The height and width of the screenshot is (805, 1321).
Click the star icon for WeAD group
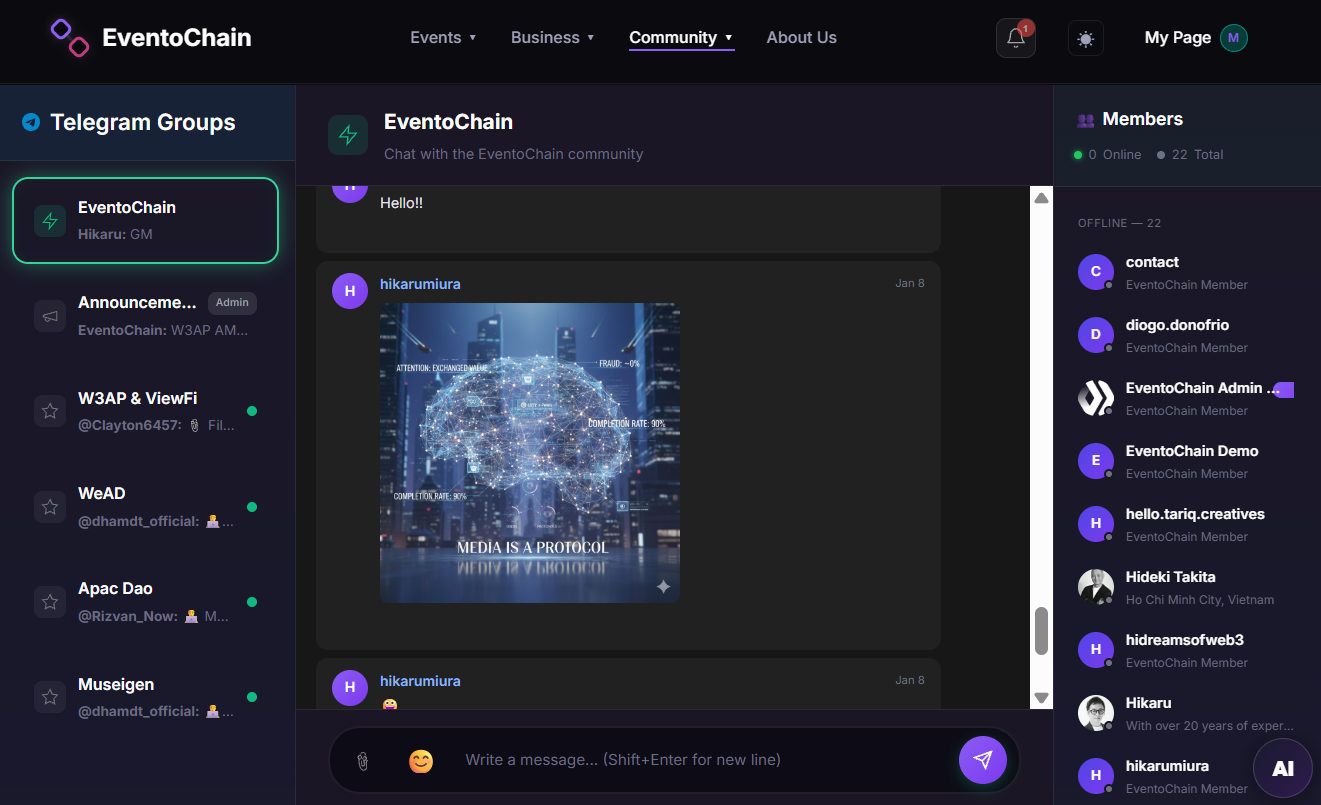pos(50,506)
